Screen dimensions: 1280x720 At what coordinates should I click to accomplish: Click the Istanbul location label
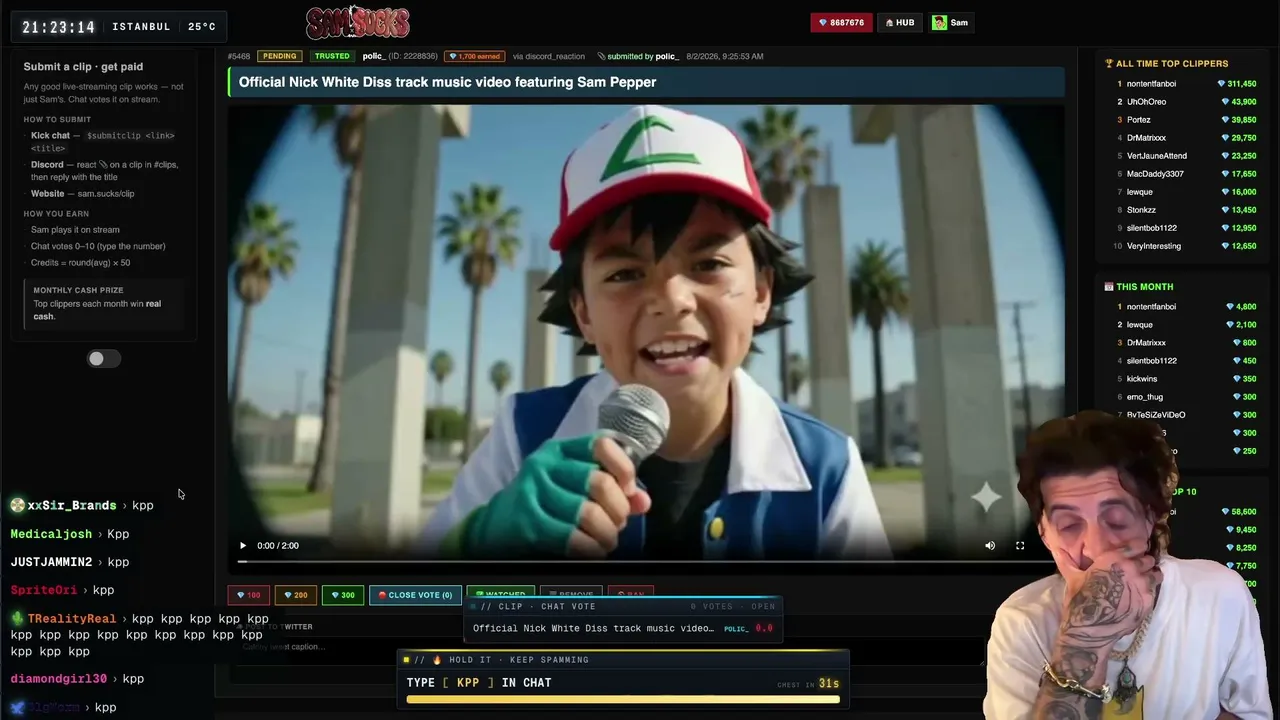(141, 27)
